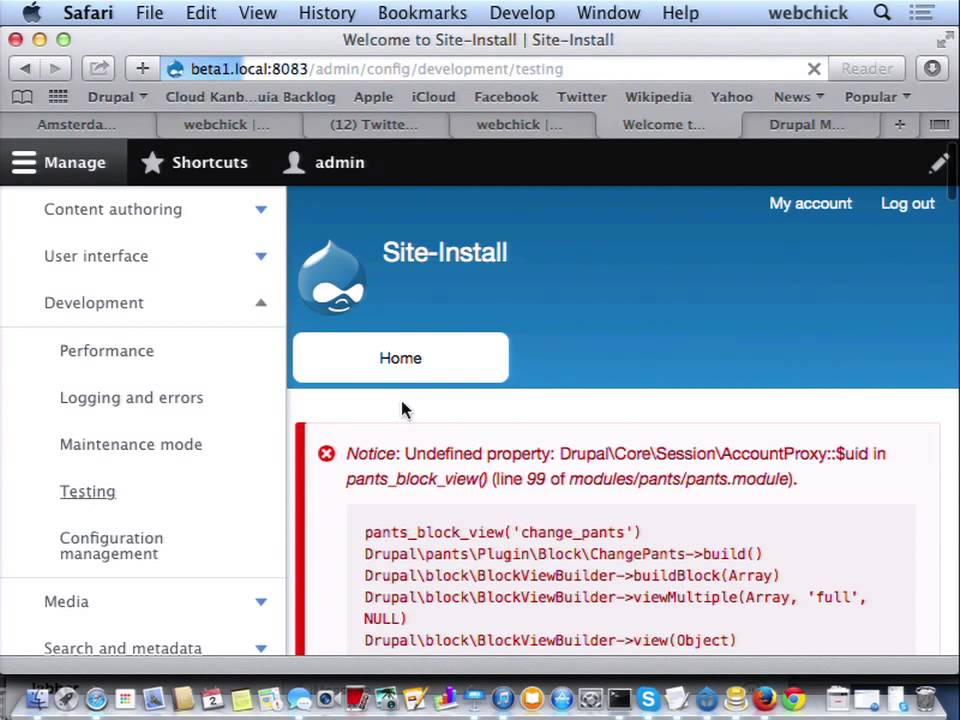Launch Finder from the Dock

(38, 699)
